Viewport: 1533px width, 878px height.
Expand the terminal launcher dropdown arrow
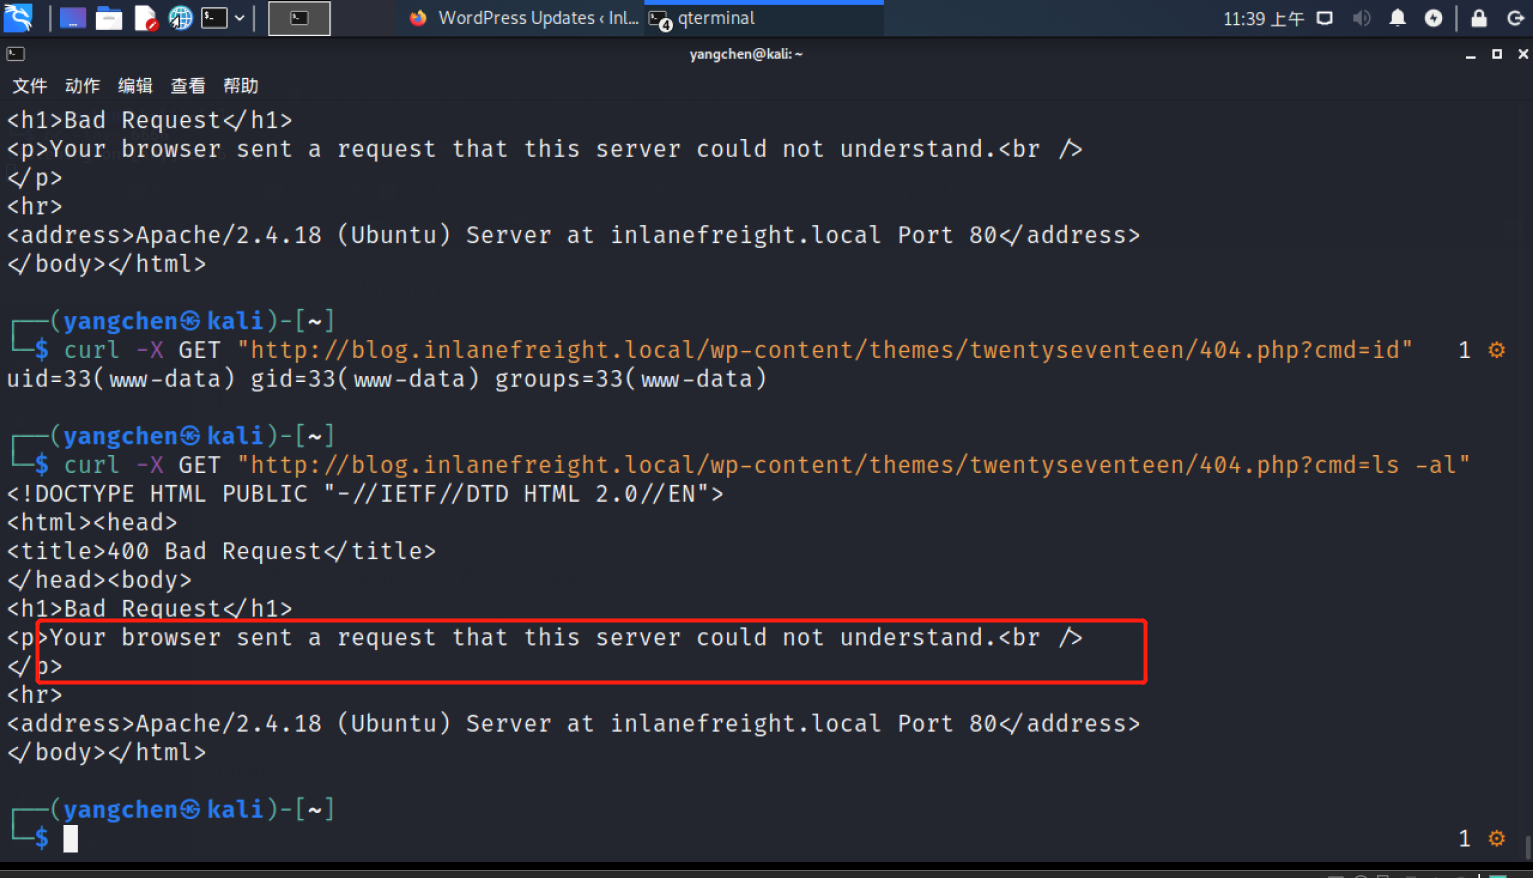(240, 18)
